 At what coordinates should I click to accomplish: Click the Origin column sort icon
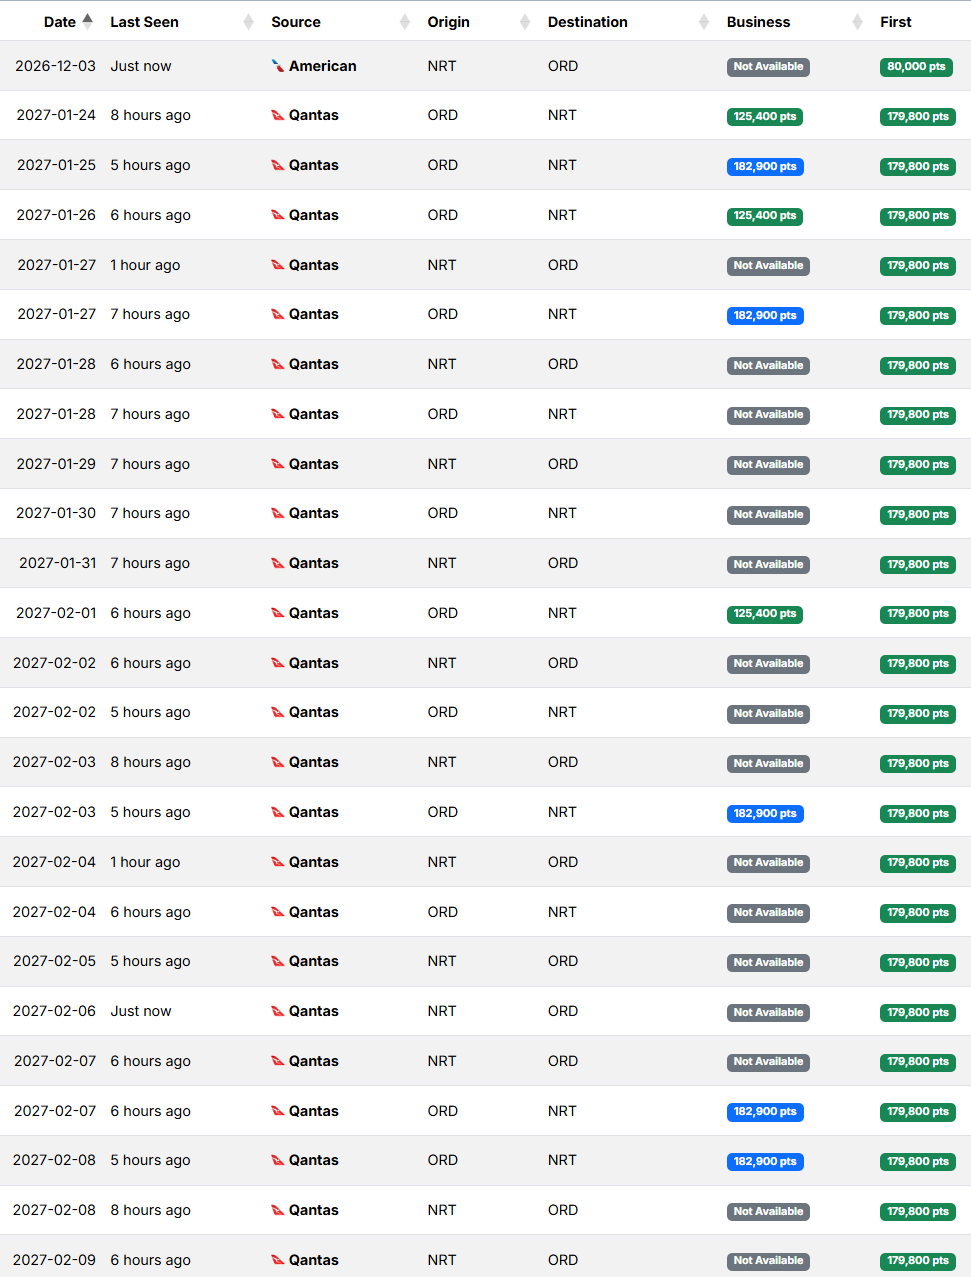point(525,22)
